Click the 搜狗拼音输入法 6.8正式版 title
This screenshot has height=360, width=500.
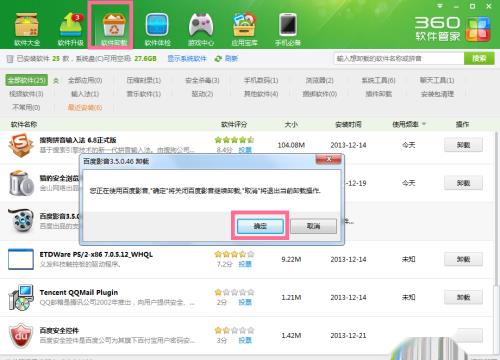tap(78, 140)
